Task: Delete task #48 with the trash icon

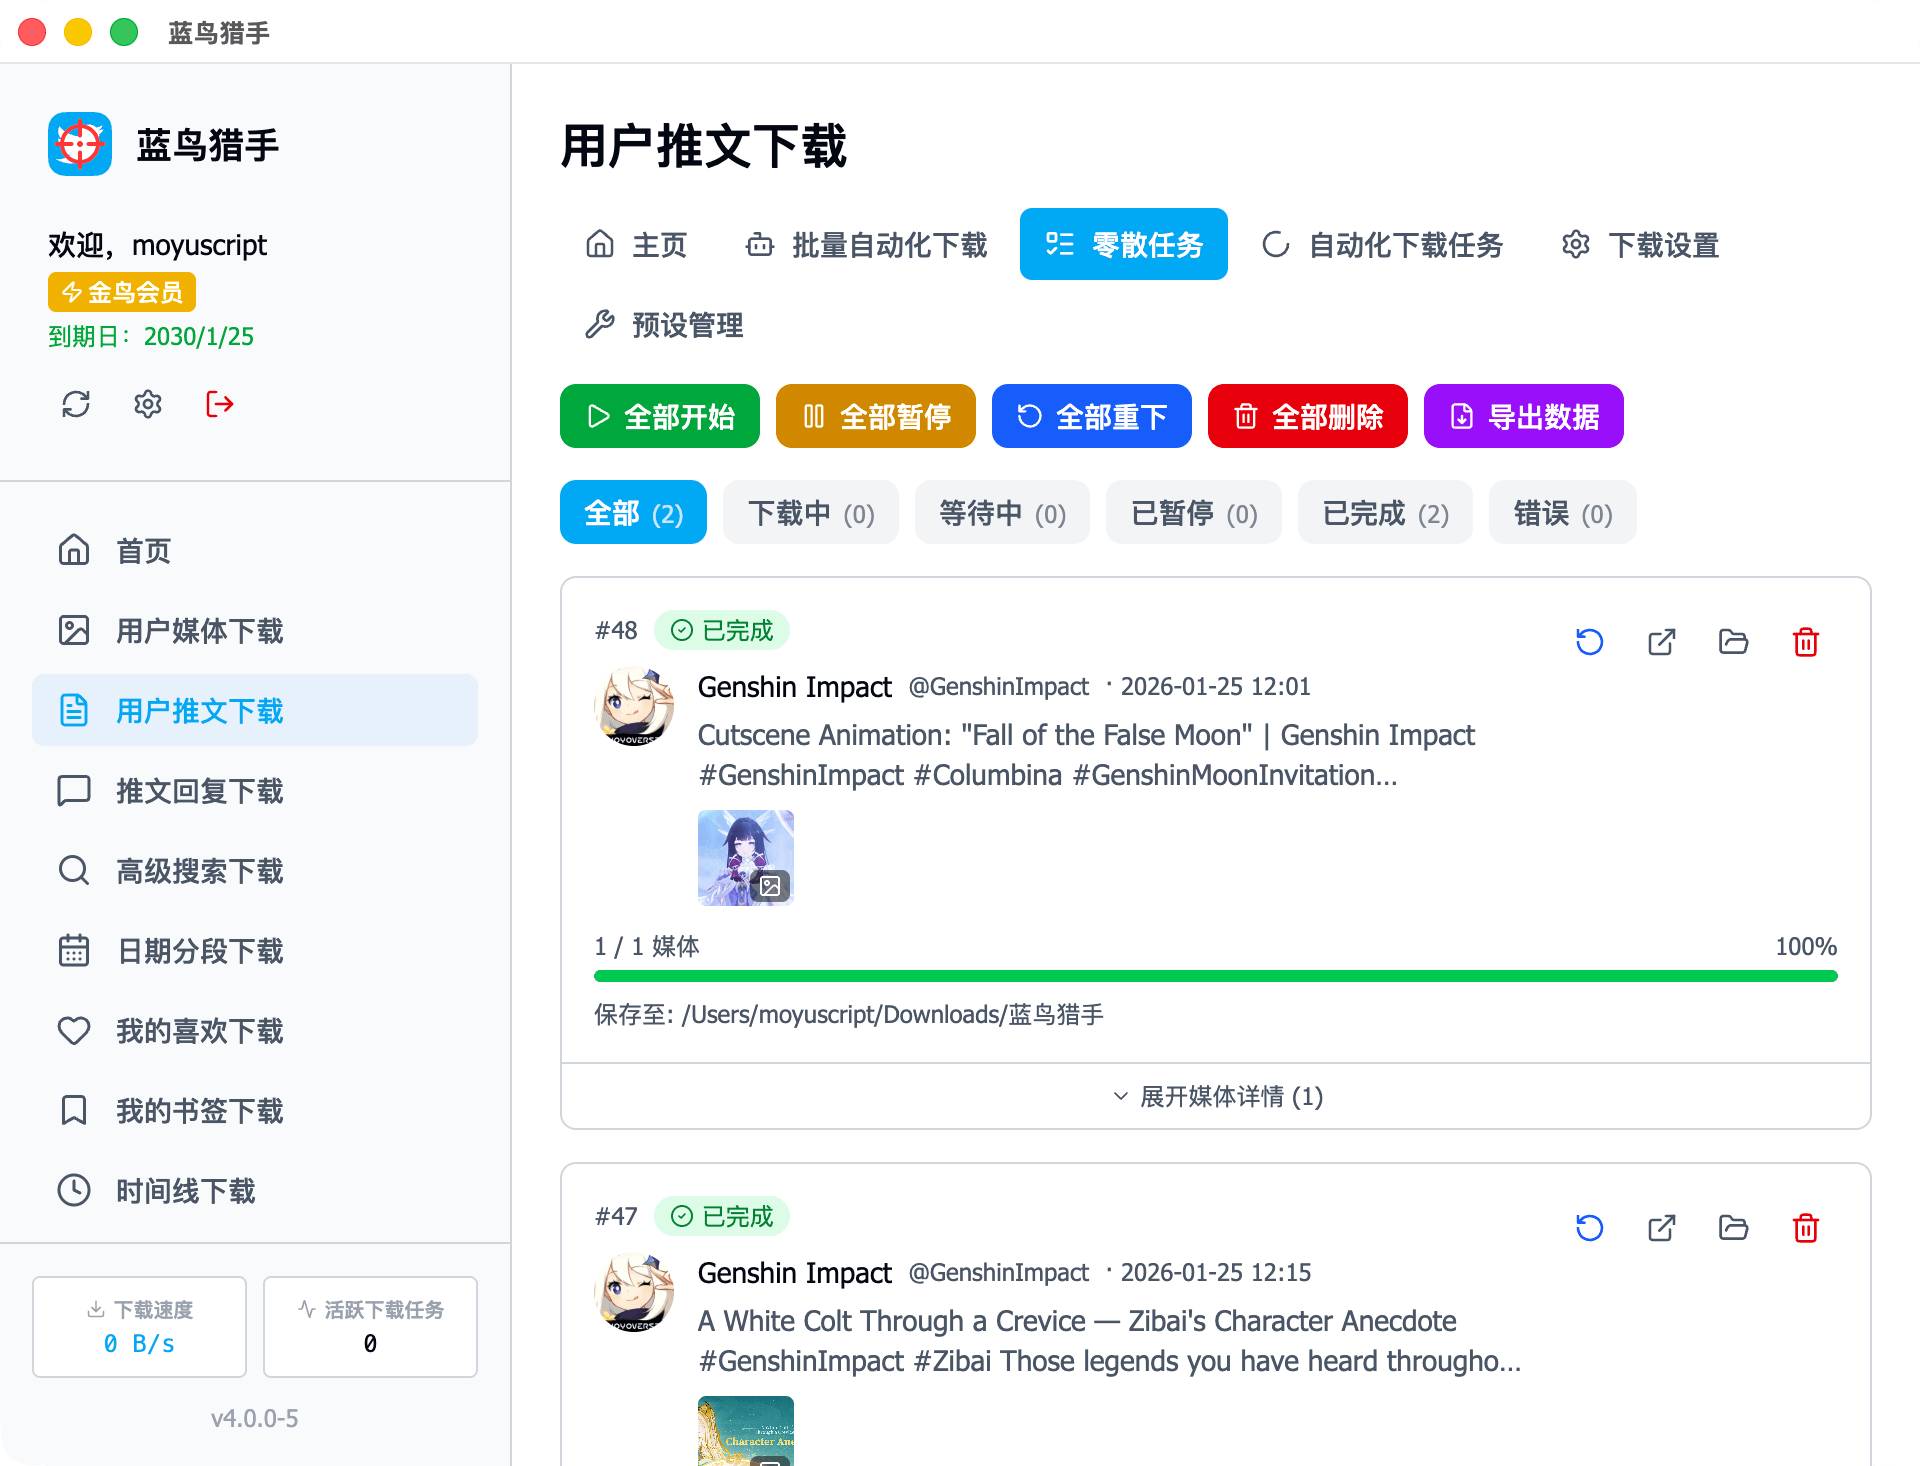Action: click(x=1805, y=642)
